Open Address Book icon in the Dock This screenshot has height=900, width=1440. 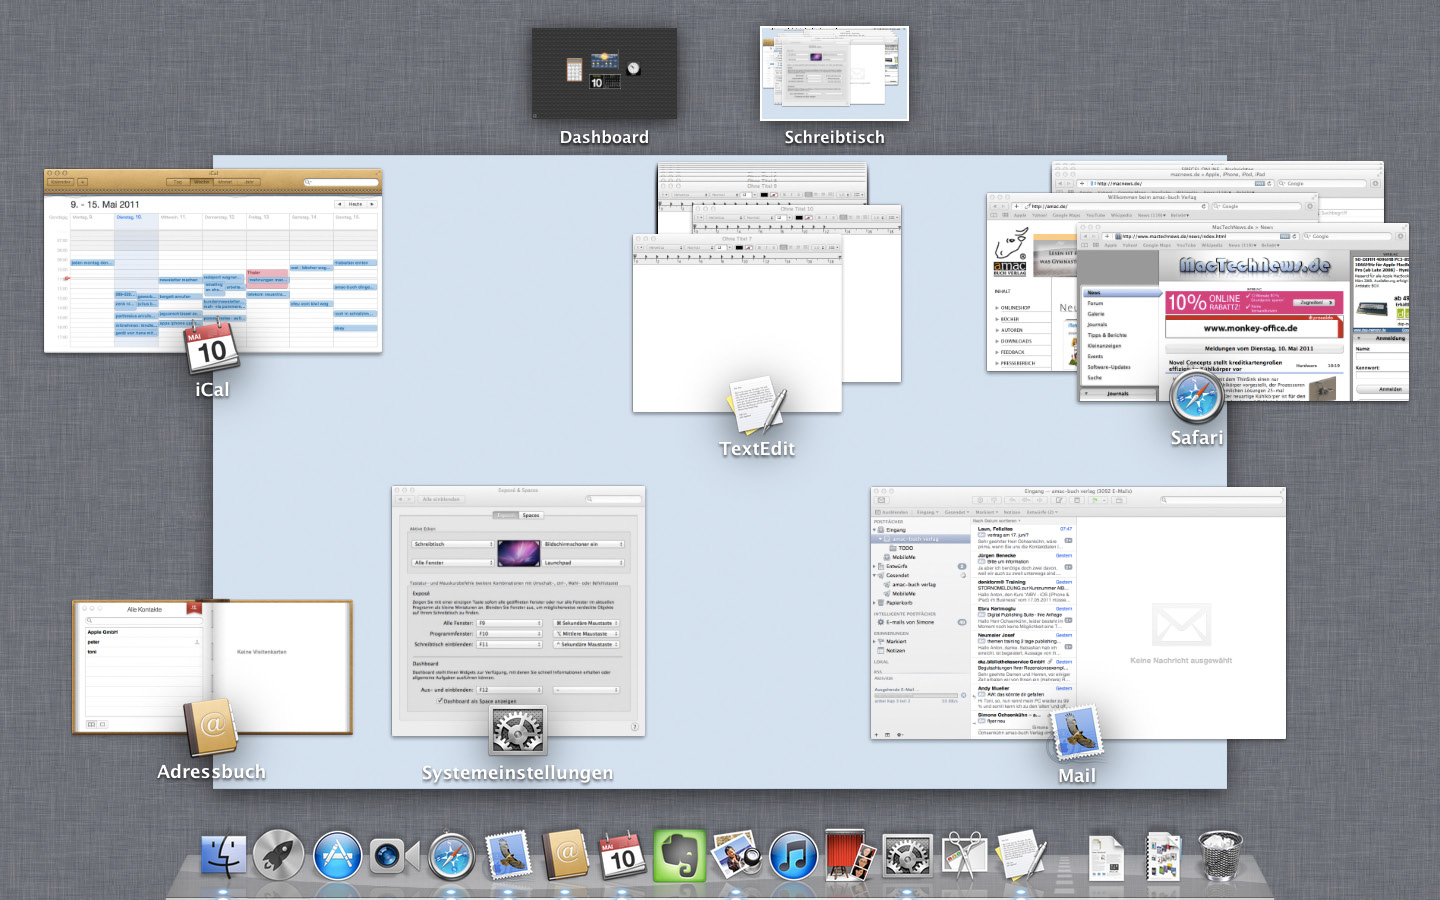[565, 857]
